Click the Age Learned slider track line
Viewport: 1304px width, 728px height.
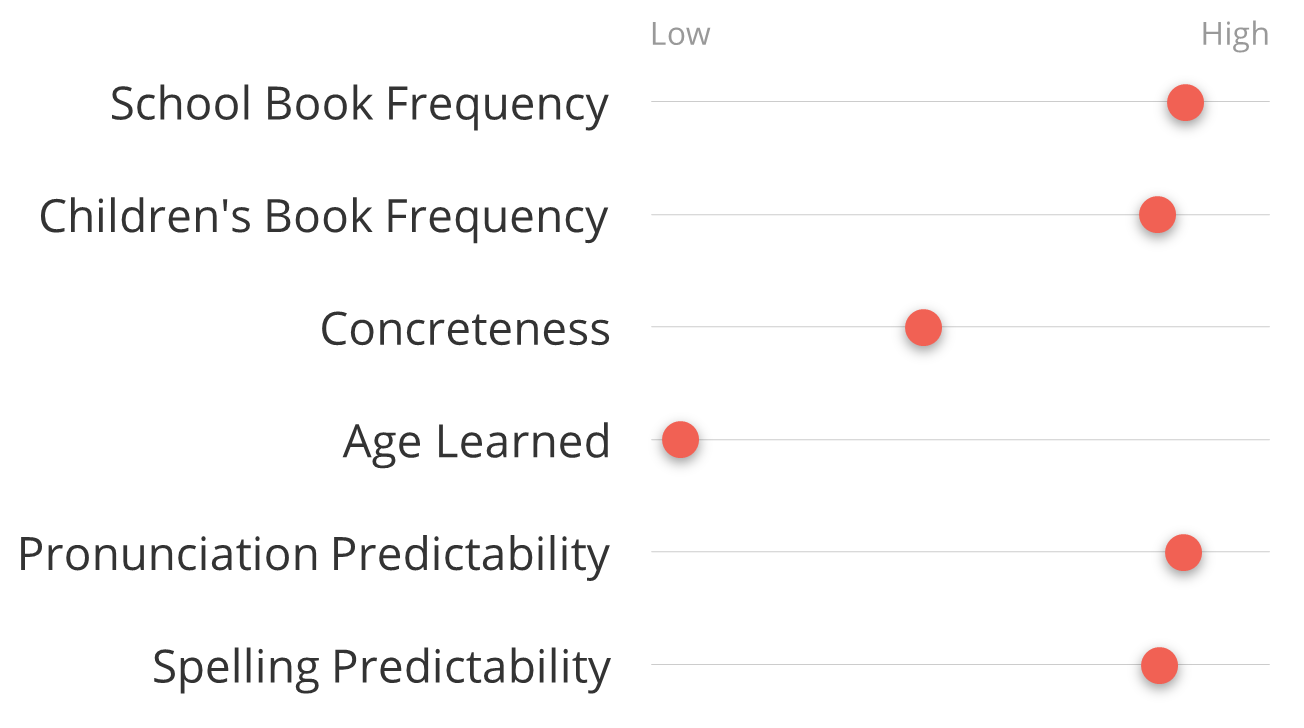click(960, 440)
